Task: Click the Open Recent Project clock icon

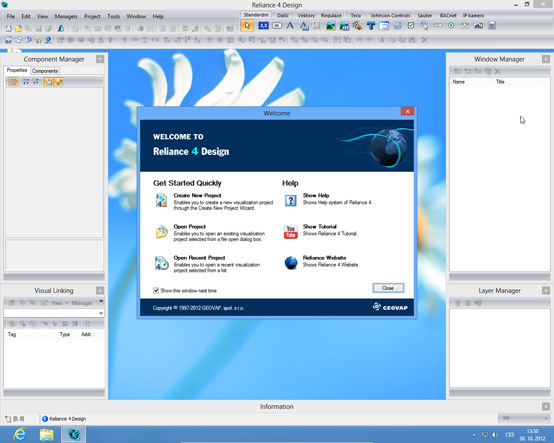Action: [x=161, y=263]
